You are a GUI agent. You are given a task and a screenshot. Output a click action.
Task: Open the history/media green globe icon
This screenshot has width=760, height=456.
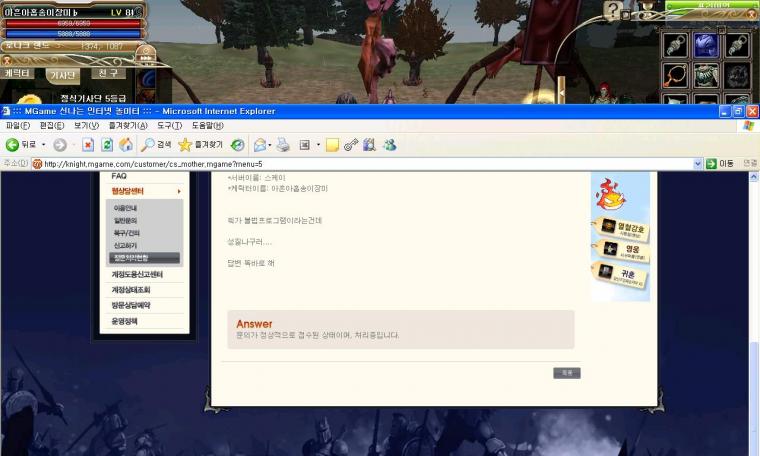(x=238, y=144)
